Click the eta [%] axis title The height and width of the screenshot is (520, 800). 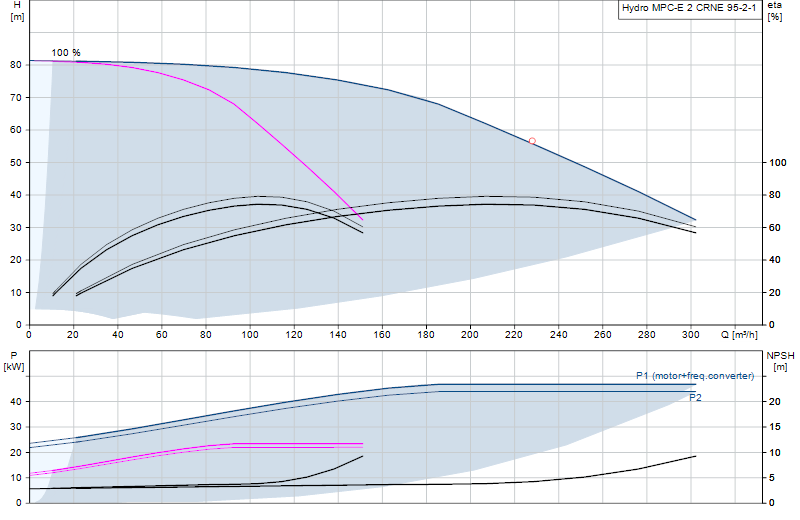click(x=774, y=11)
